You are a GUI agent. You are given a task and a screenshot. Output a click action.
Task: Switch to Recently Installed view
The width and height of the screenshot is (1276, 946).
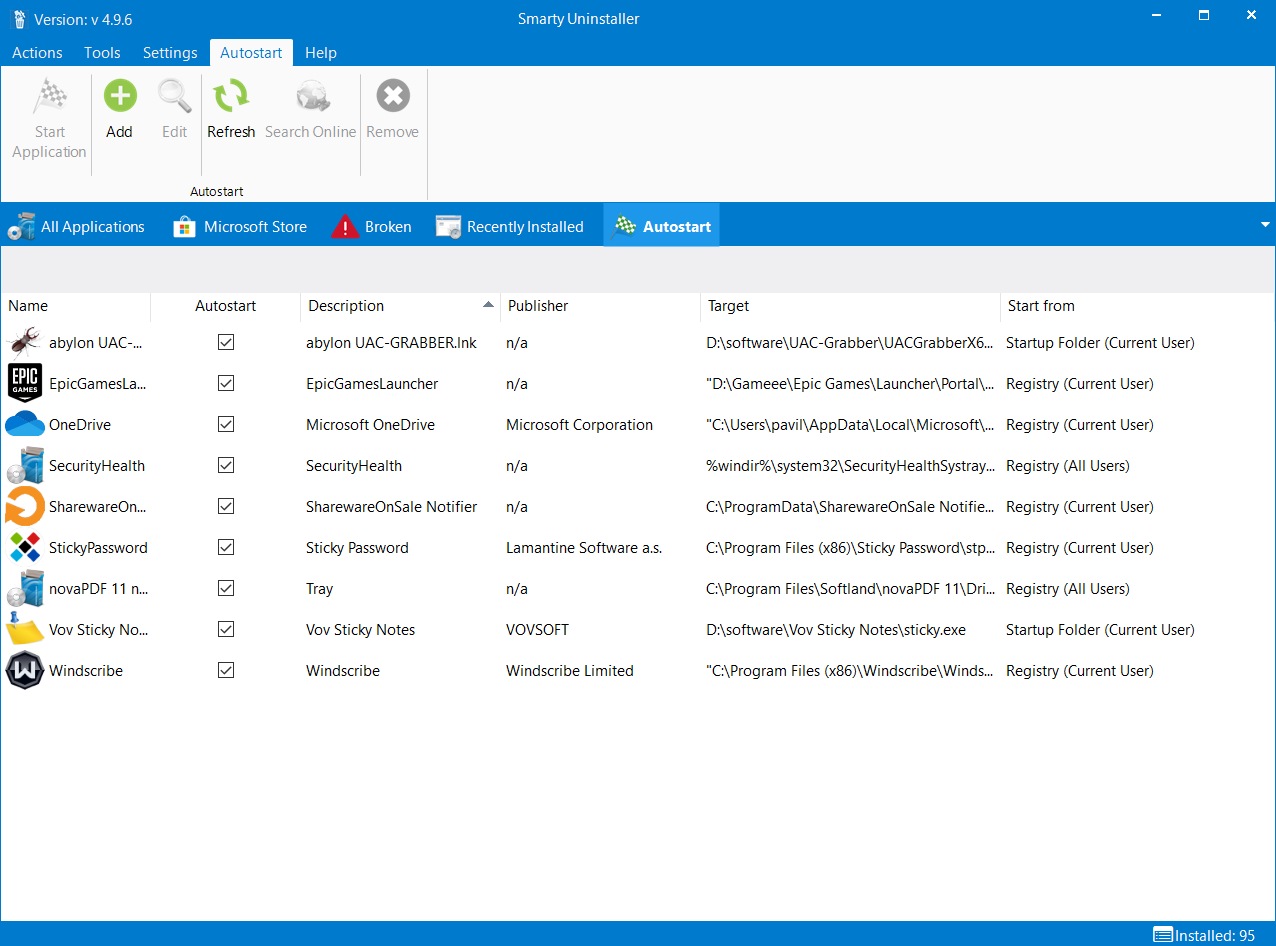(x=510, y=227)
